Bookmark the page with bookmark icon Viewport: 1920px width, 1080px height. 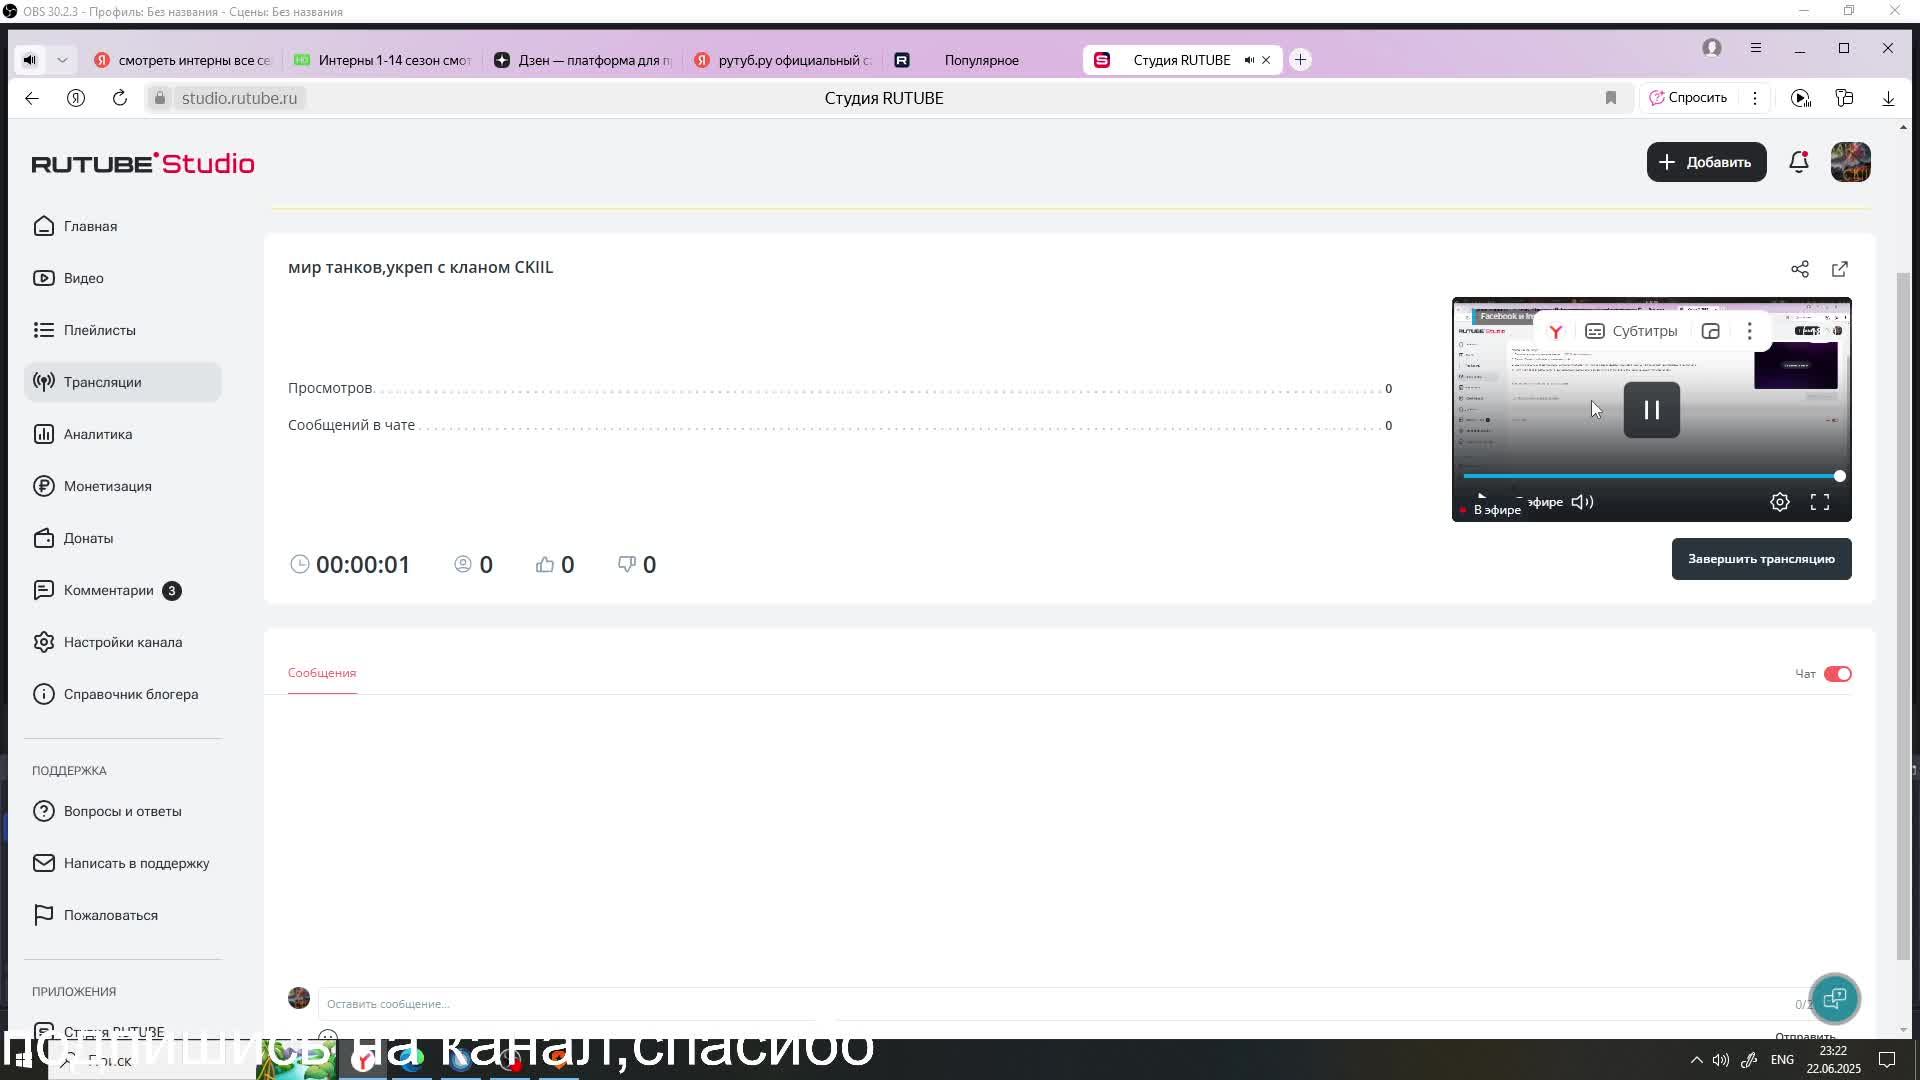pyautogui.click(x=1611, y=98)
